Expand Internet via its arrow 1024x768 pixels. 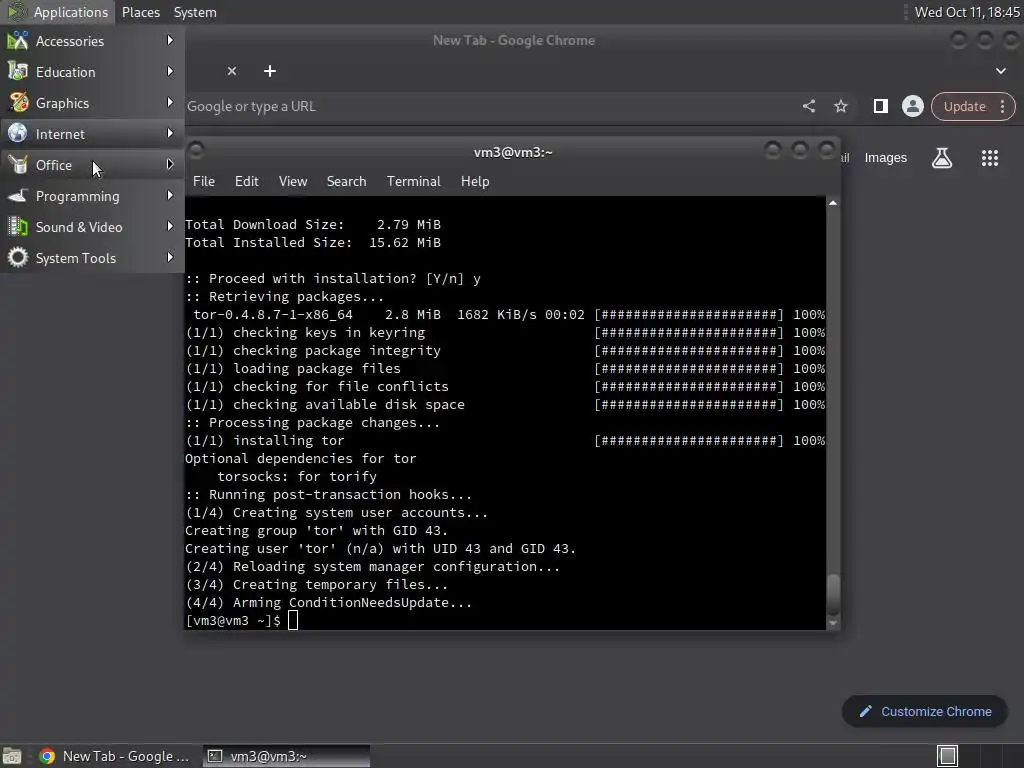[x=170, y=133]
